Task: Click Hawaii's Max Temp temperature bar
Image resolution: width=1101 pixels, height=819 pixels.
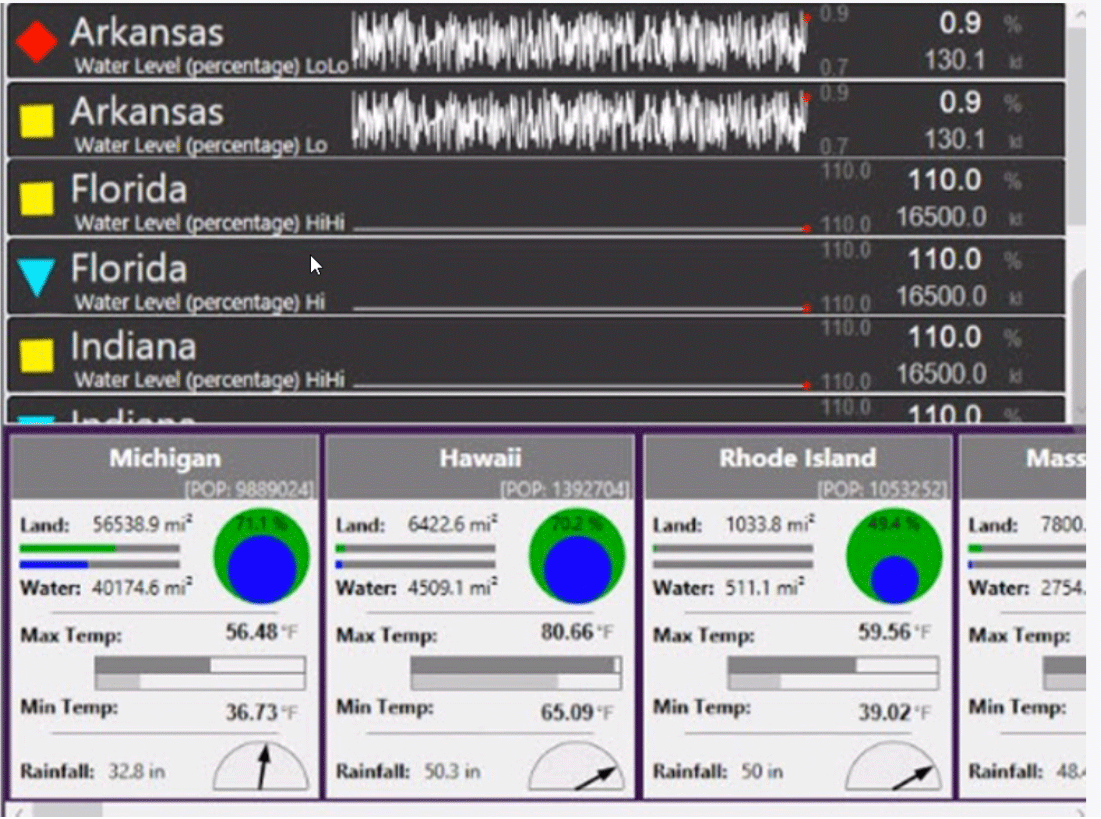Action: click(x=516, y=664)
